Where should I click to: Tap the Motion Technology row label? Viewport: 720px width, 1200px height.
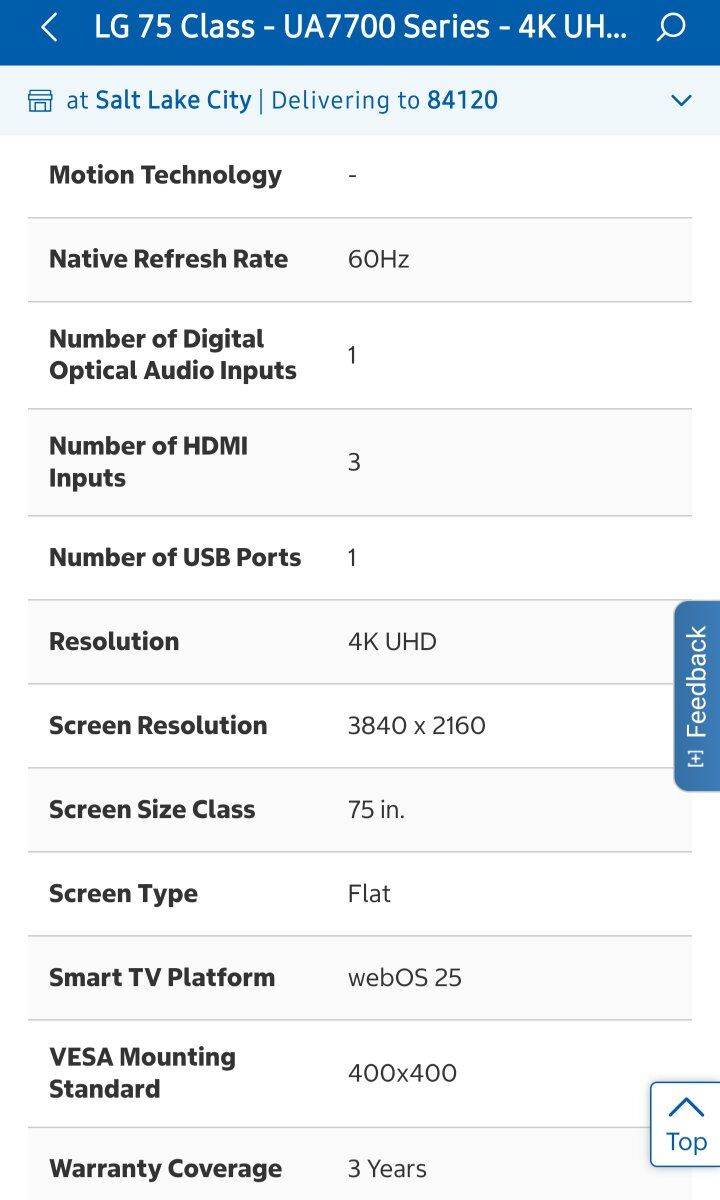165,175
